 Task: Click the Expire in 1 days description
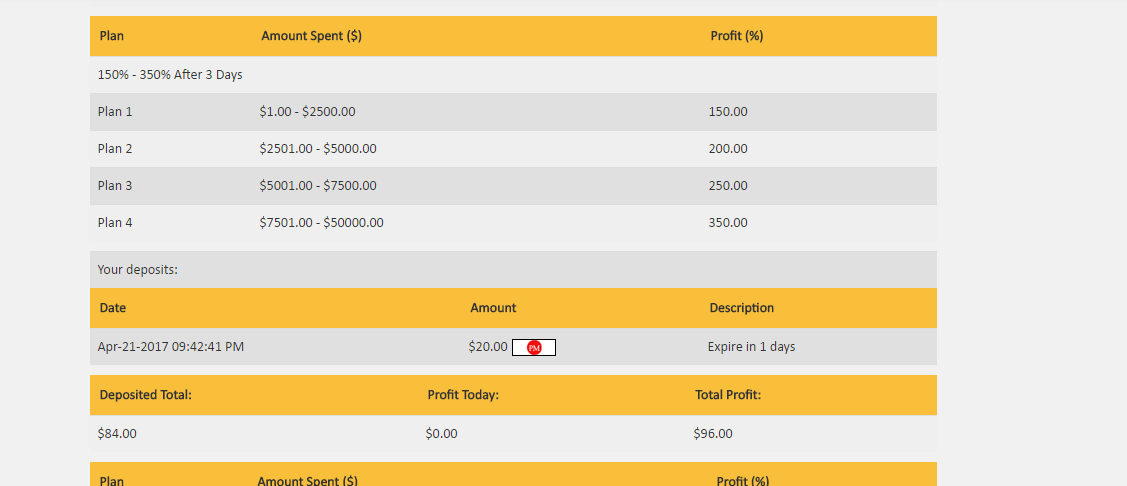(751, 347)
